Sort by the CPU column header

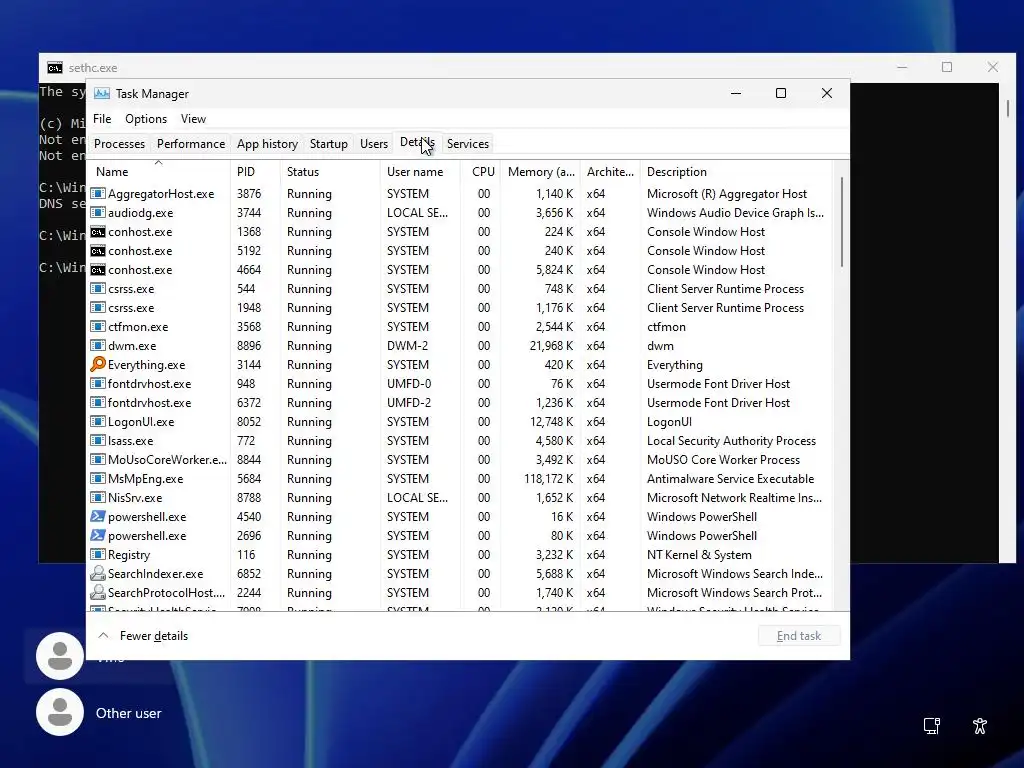coord(481,172)
